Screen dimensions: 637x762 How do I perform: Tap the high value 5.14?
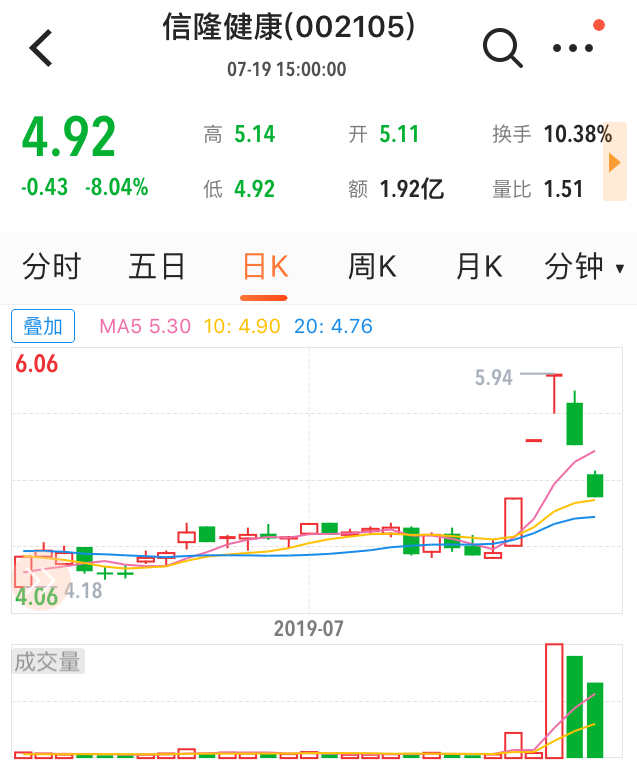tap(255, 134)
